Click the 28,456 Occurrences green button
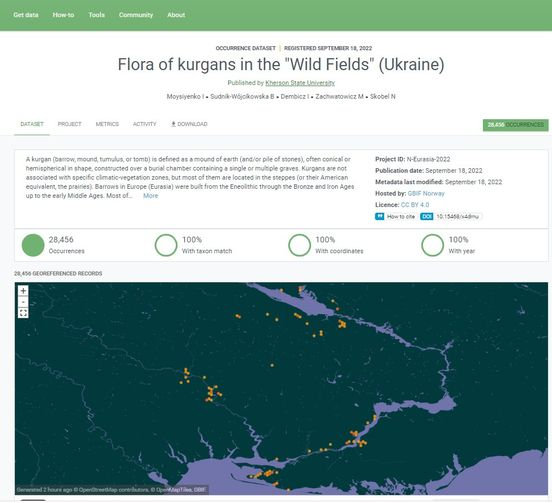 [x=515, y=125]
